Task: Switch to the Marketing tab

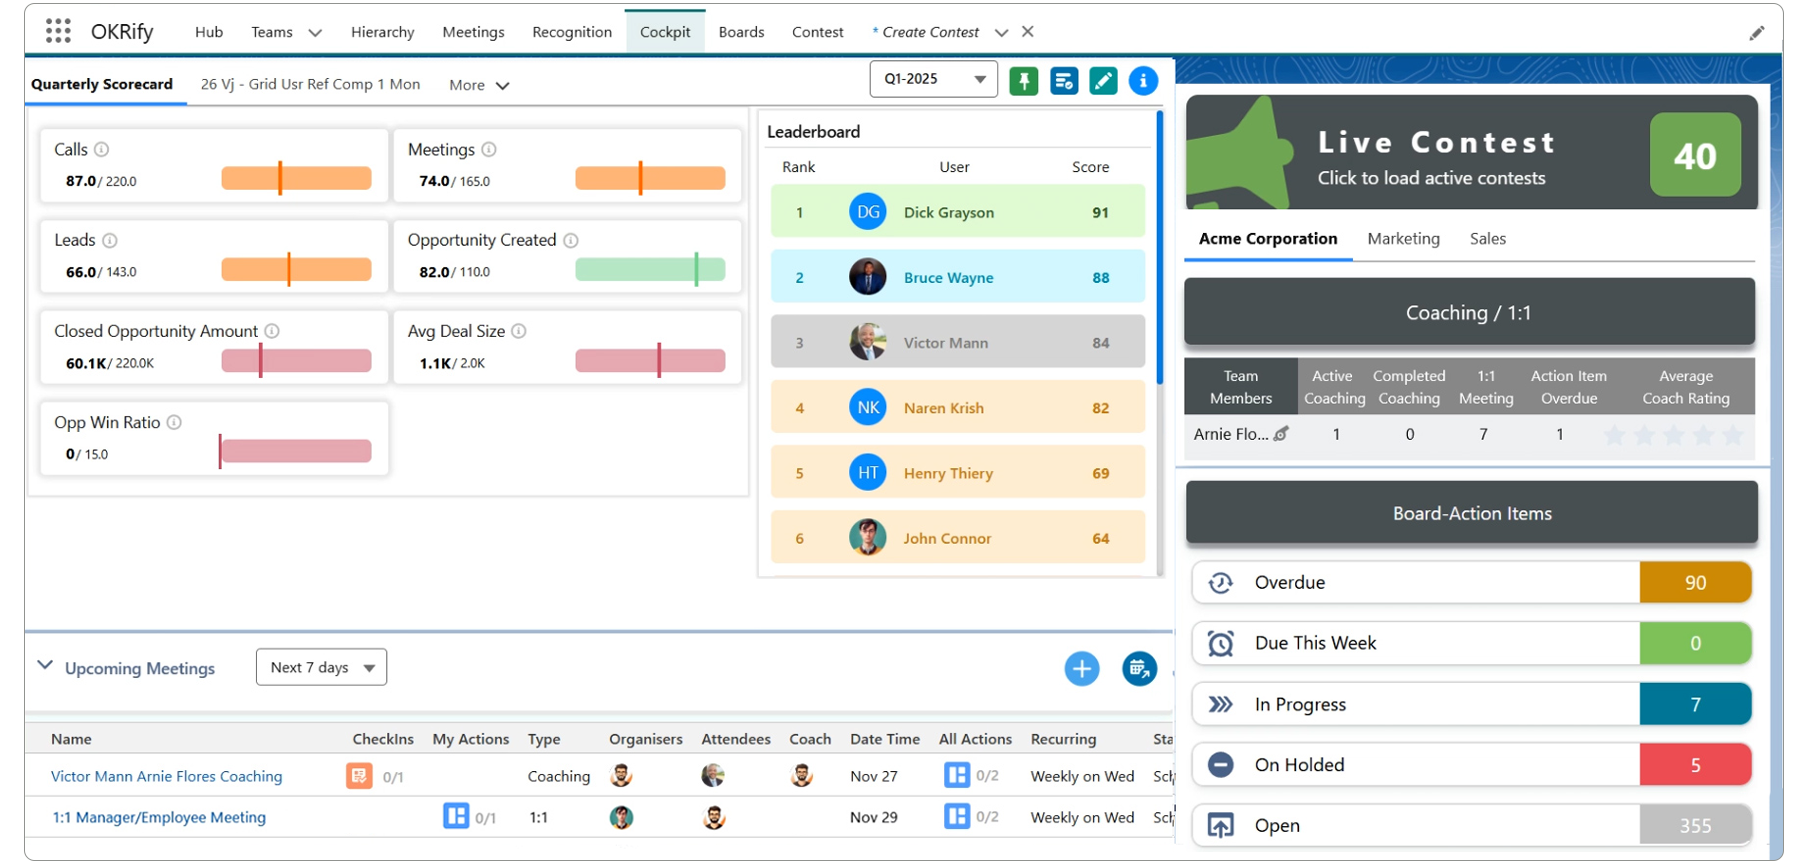Action: tap(1403, 239)
